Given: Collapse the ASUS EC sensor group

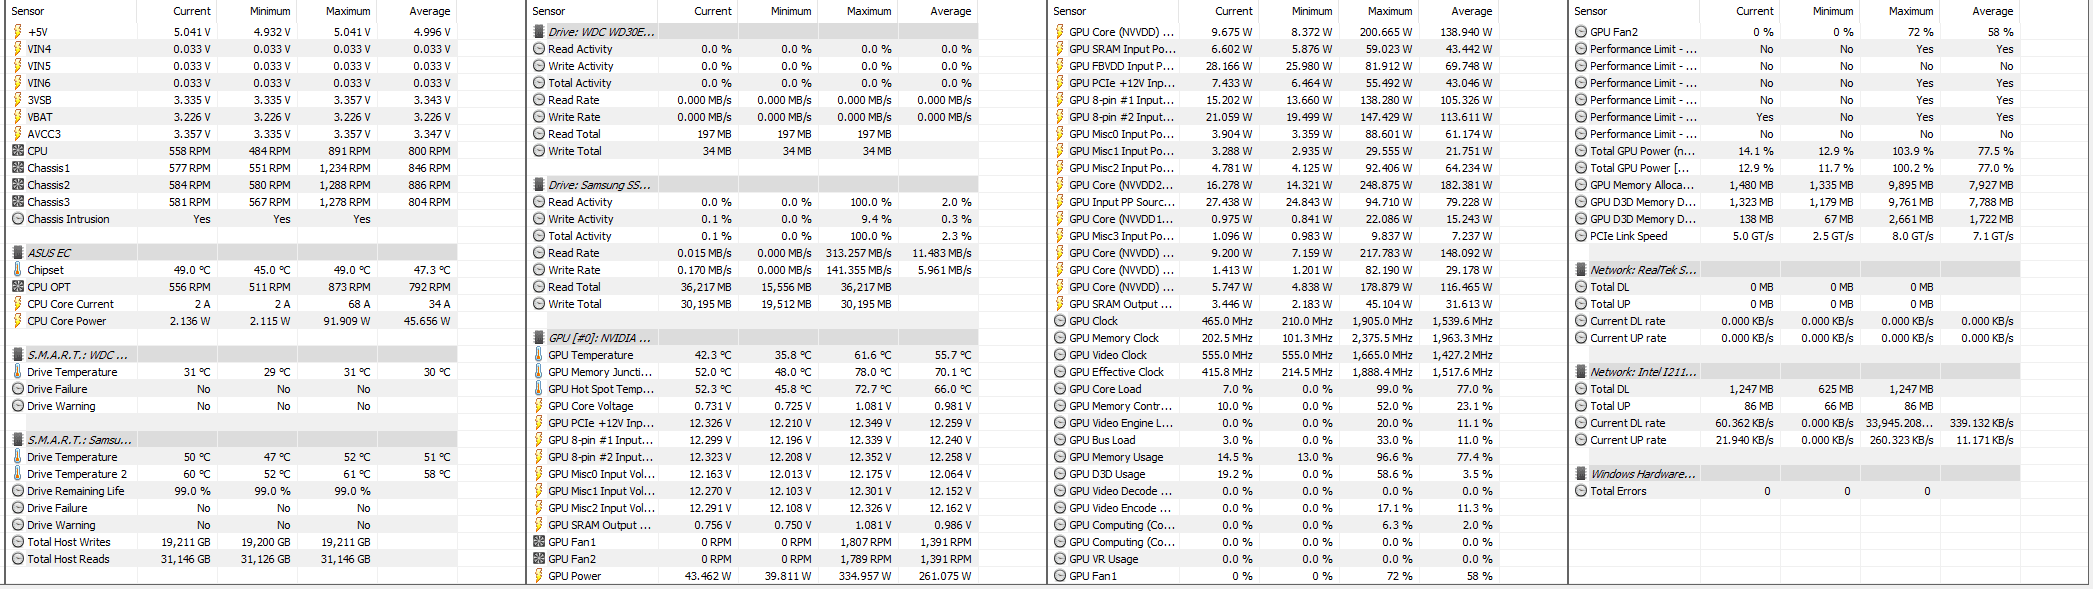Looking at the screenshot, I should [18, 253].
